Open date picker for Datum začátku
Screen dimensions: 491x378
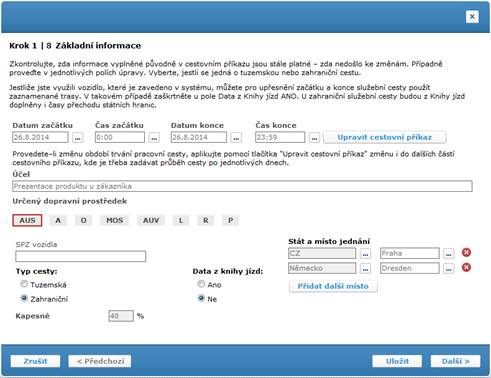tap(77, 137)
